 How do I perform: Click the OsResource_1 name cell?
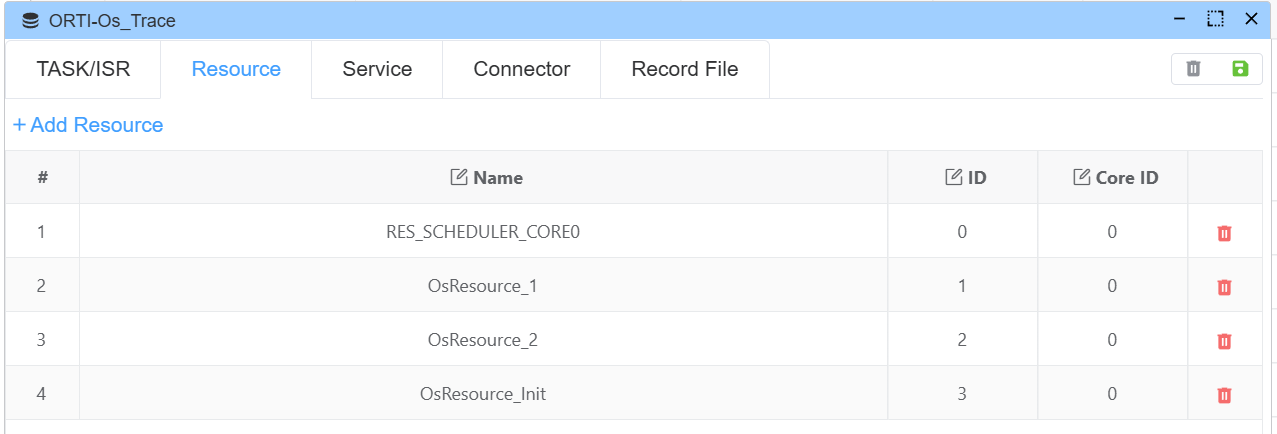483,286
